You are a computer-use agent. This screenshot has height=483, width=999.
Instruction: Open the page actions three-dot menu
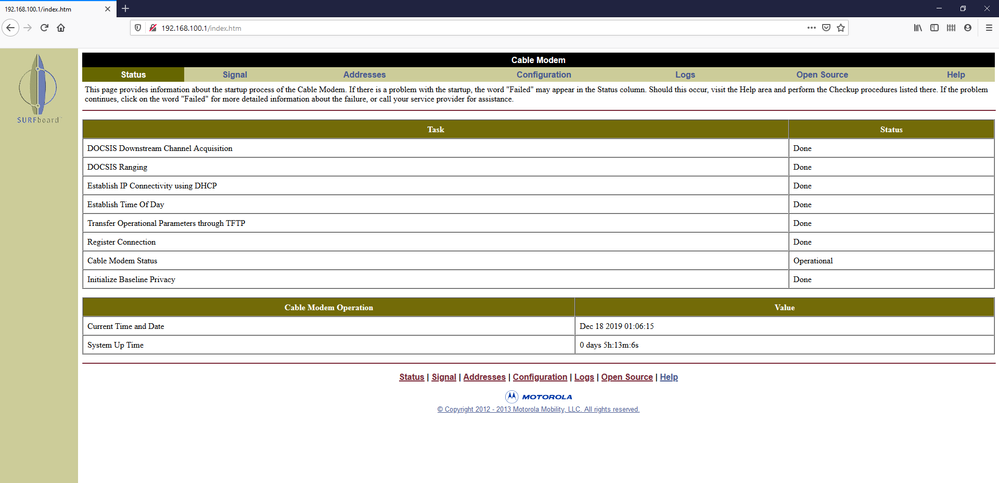click(811, 28)
